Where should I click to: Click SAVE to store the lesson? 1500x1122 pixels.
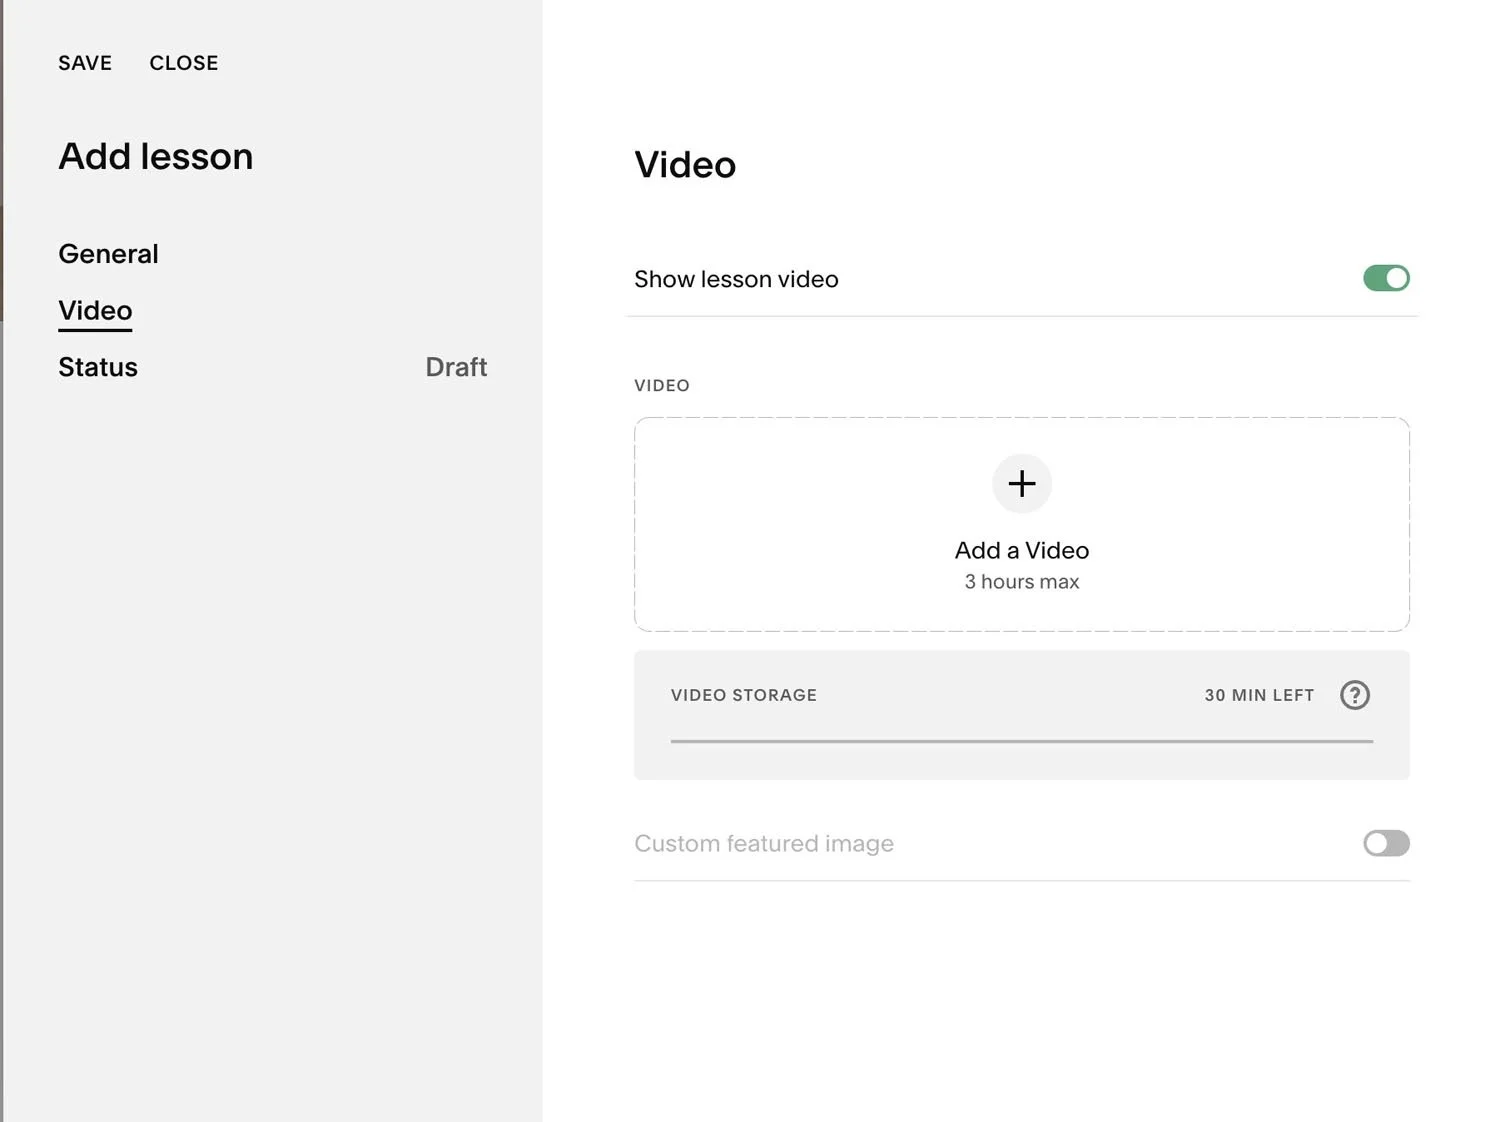pyautogui.click(x=85, y=62)
